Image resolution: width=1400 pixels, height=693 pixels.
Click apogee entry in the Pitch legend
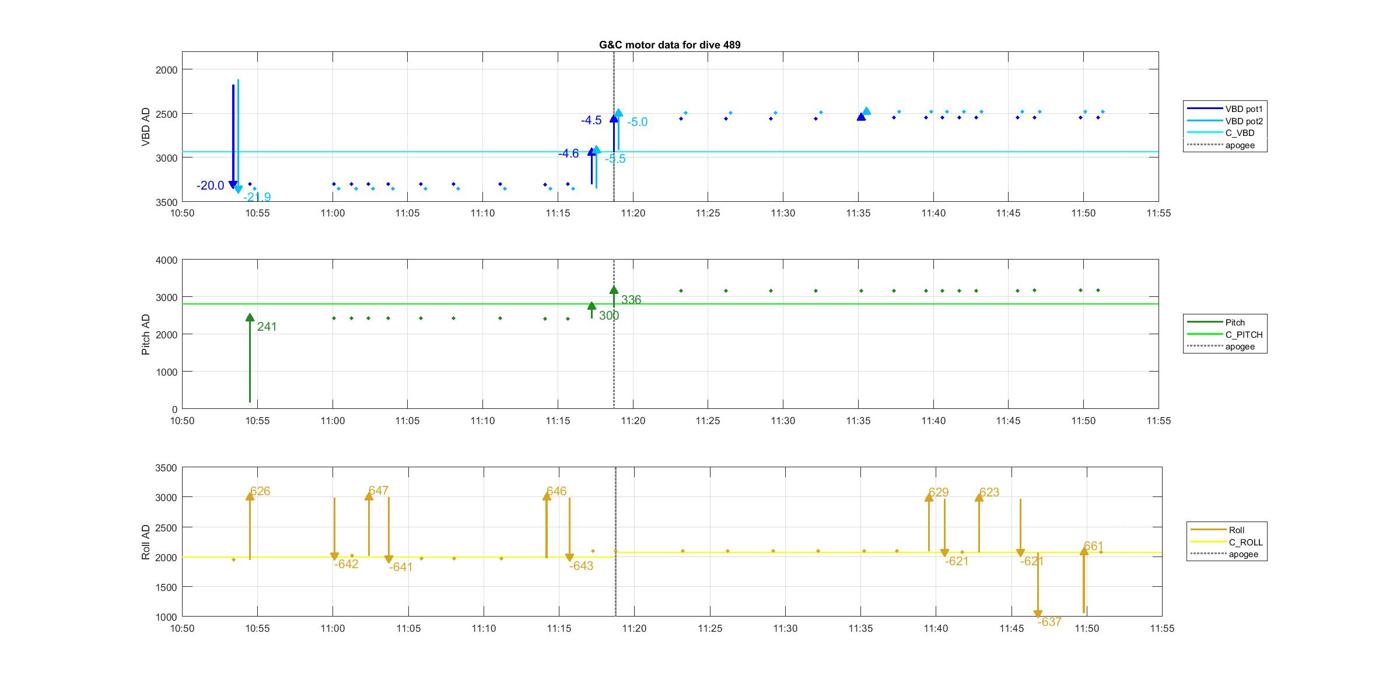(1220, 346)
